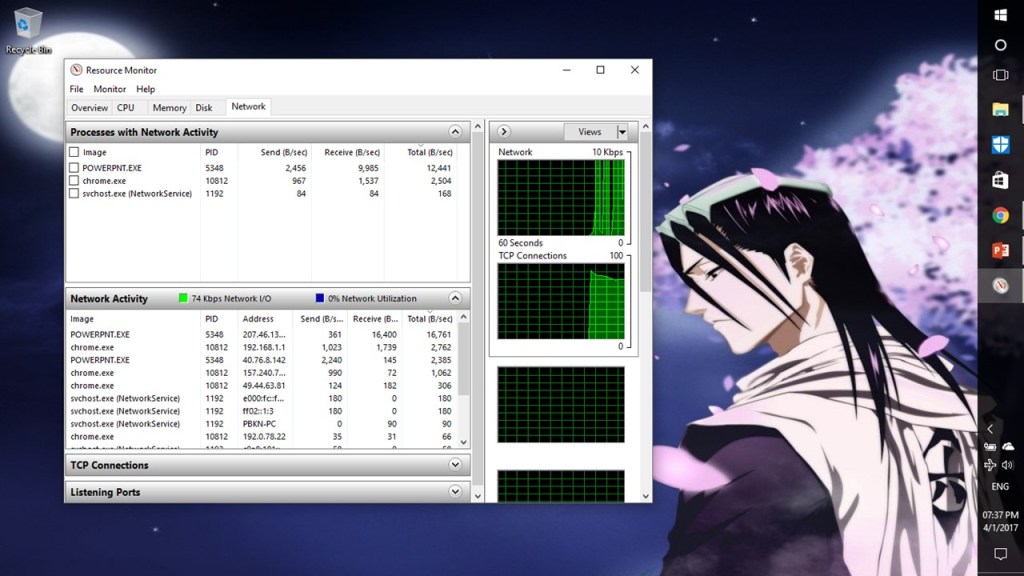Click the OneDrive cloud tray icon

(x=1008, y=446)
